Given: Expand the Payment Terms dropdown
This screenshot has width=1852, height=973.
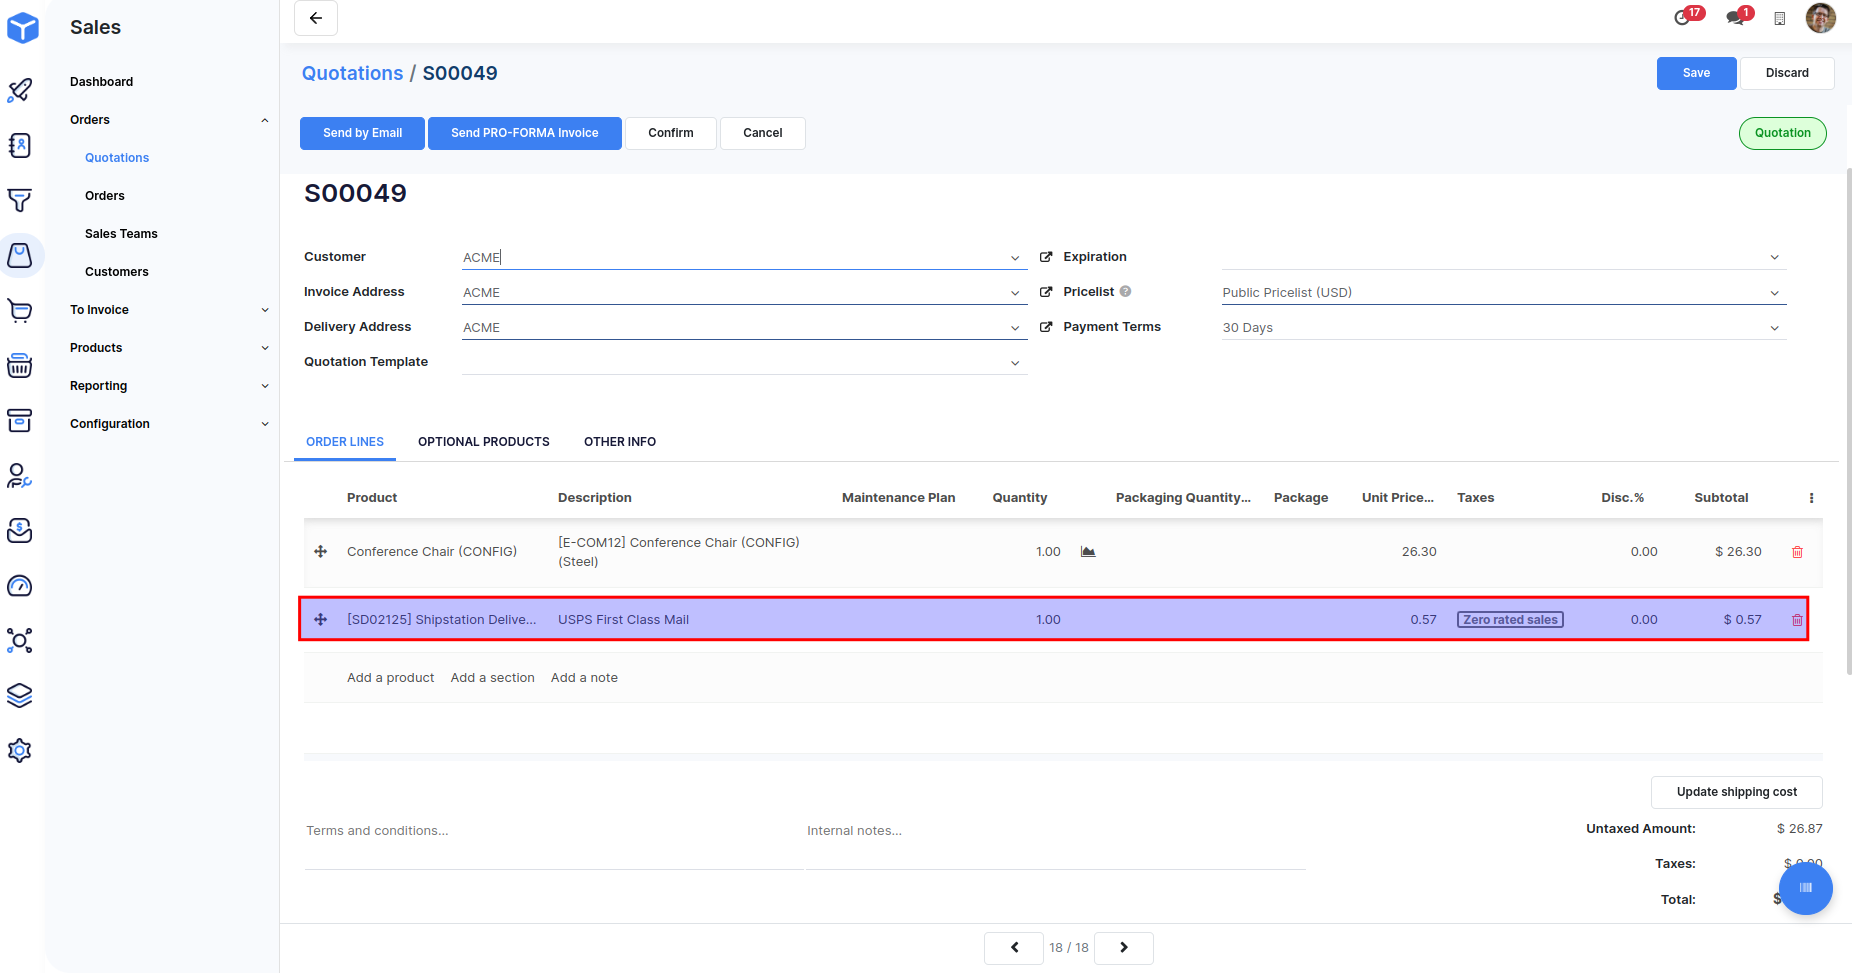Looking at the screenshot, I should point(1774,328).
